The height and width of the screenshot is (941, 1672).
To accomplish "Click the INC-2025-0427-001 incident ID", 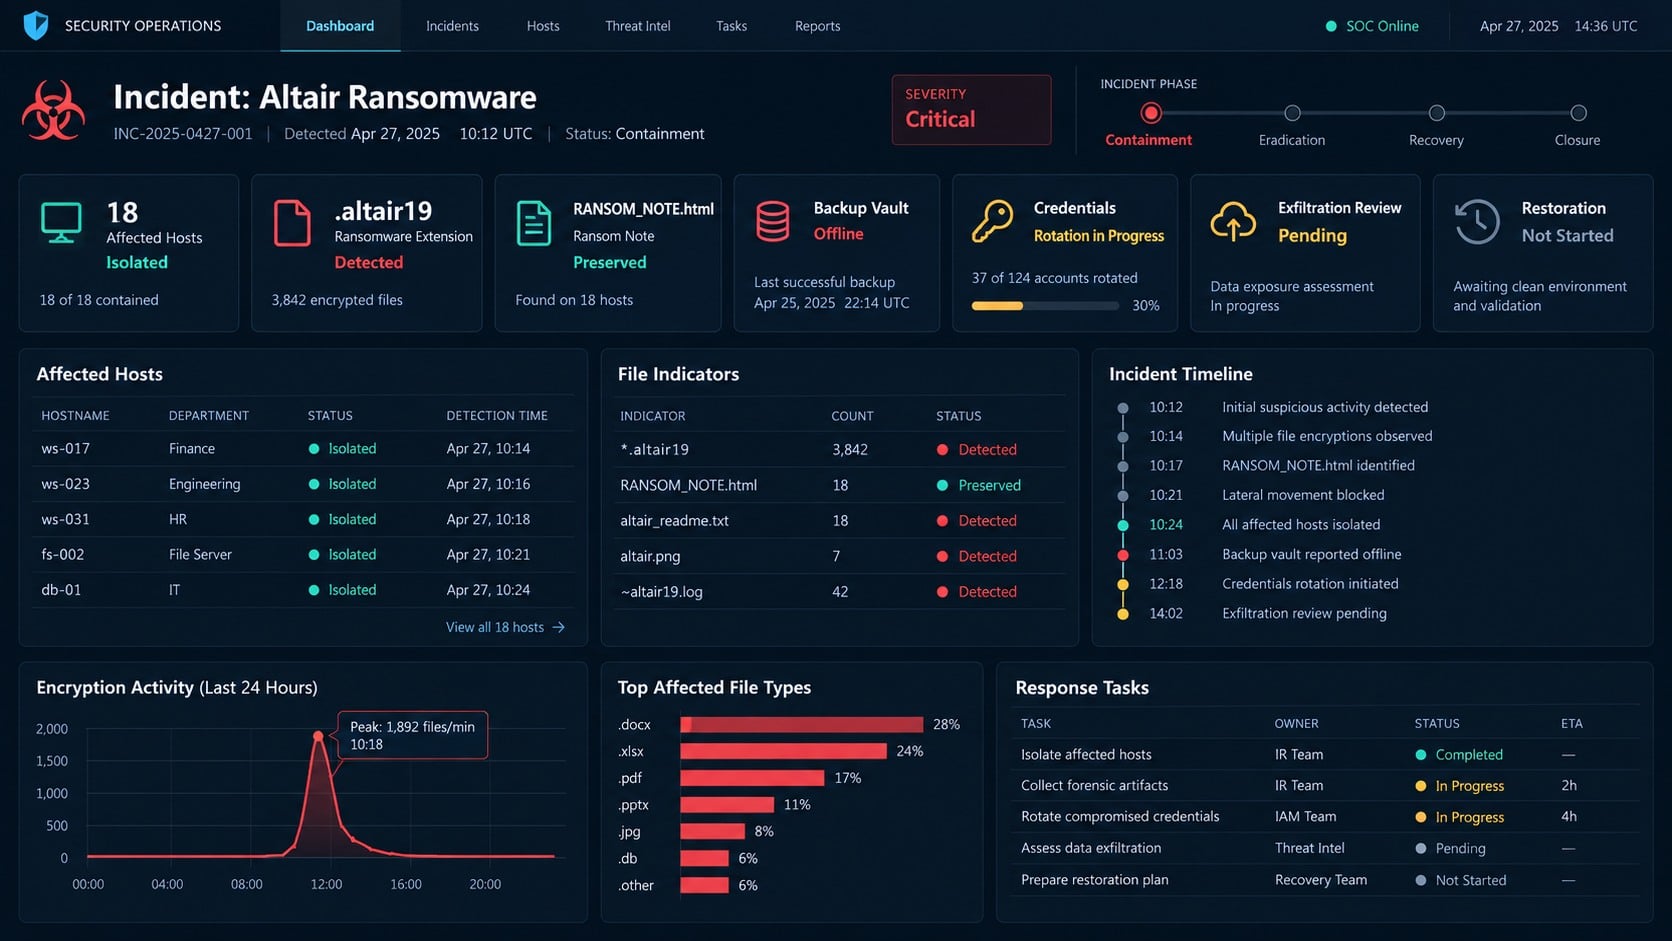I will [183, 134].
